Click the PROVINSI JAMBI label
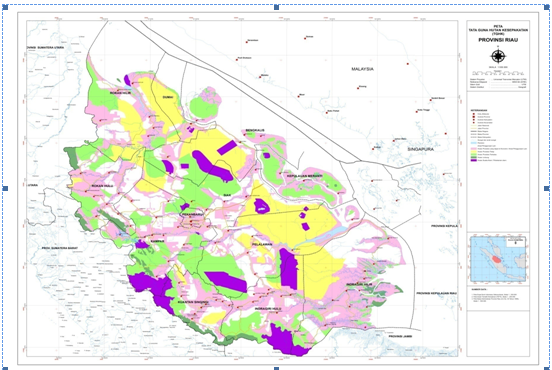This screenshot has width=552, height=370. (400, 336)
